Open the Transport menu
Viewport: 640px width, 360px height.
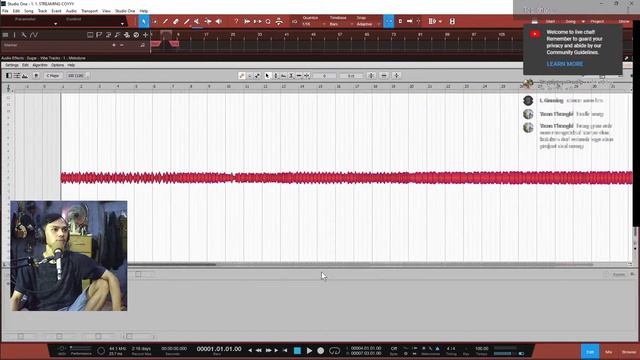coord(89,11)
